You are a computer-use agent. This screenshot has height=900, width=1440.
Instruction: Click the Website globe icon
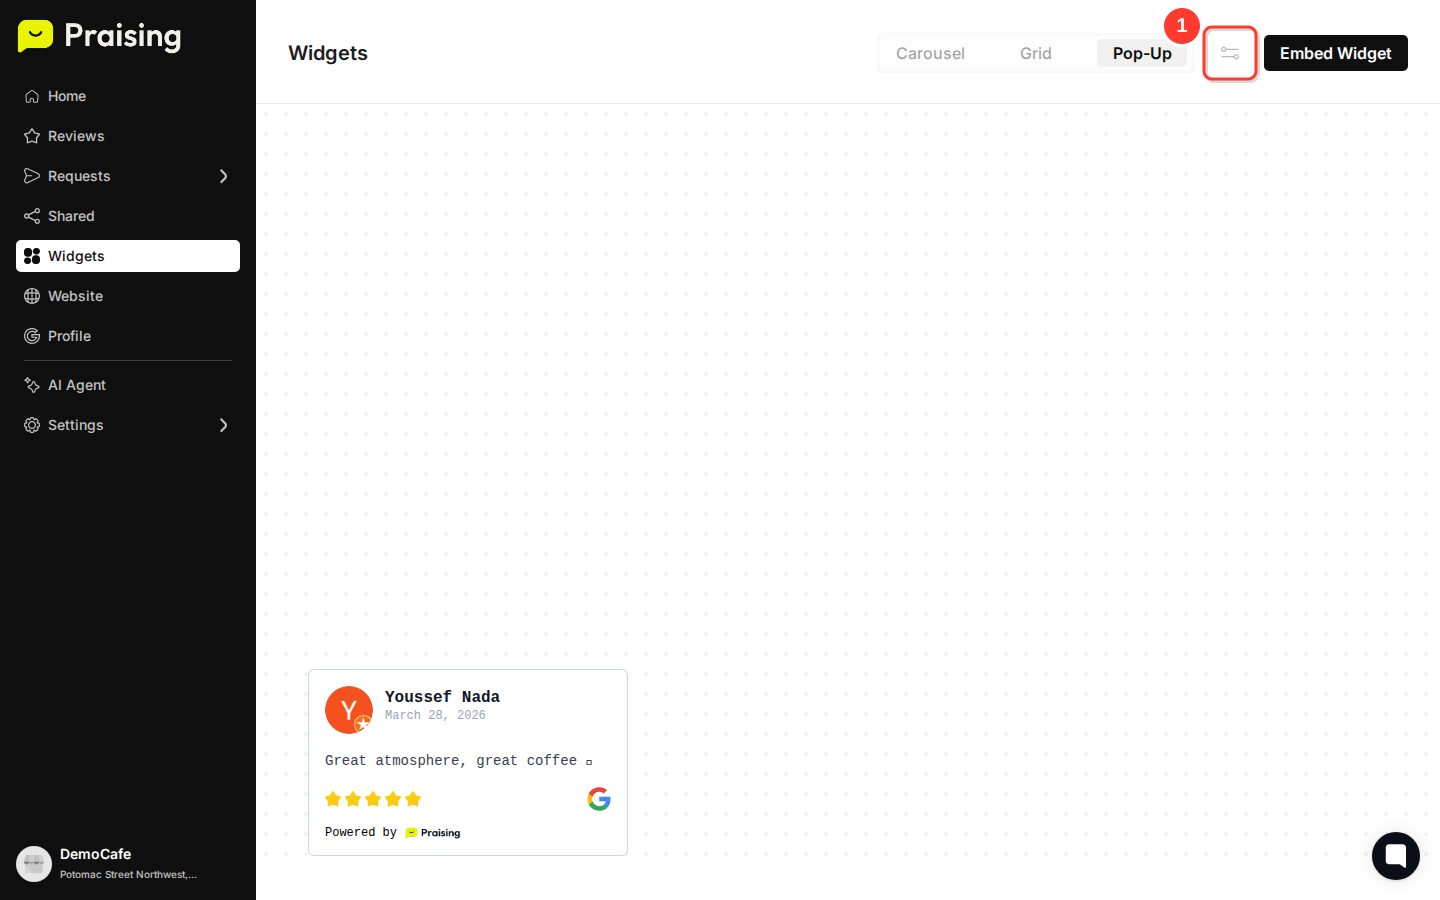point(32,296)
